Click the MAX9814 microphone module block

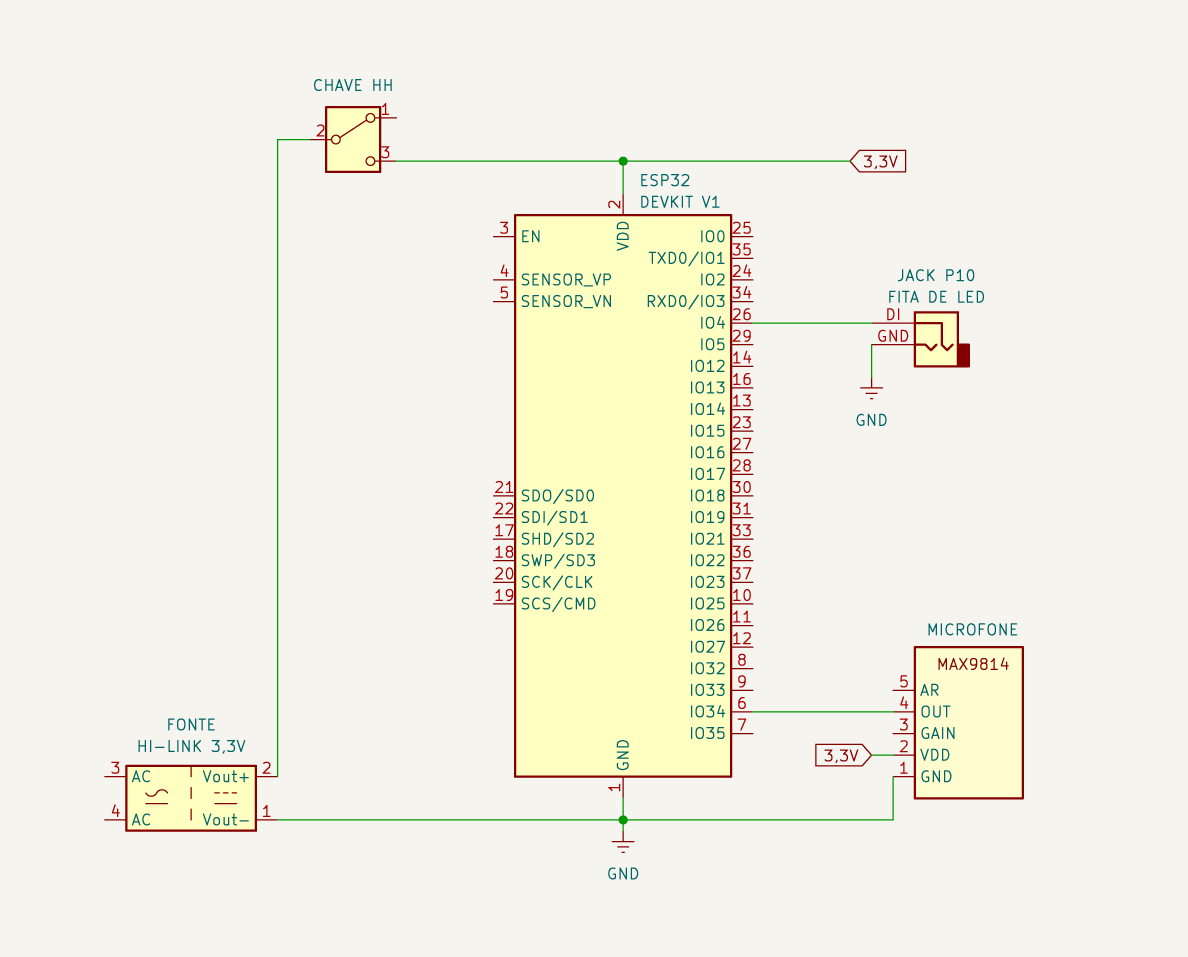coord(968,722)
